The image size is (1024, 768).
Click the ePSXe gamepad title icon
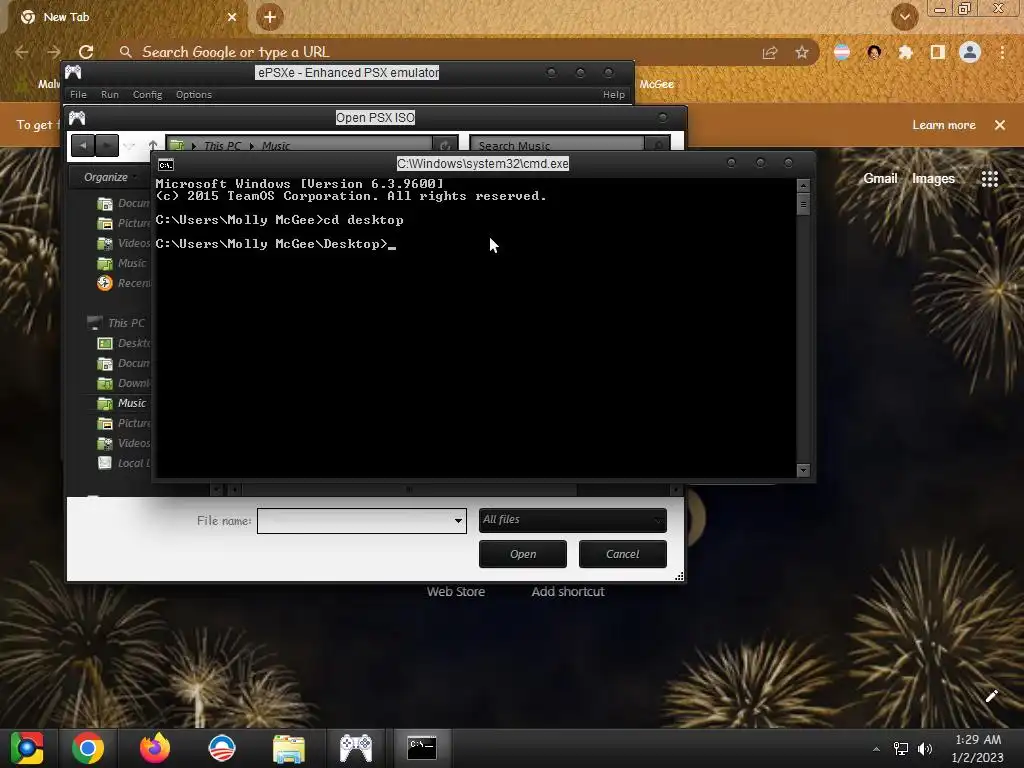pos(73,72)
